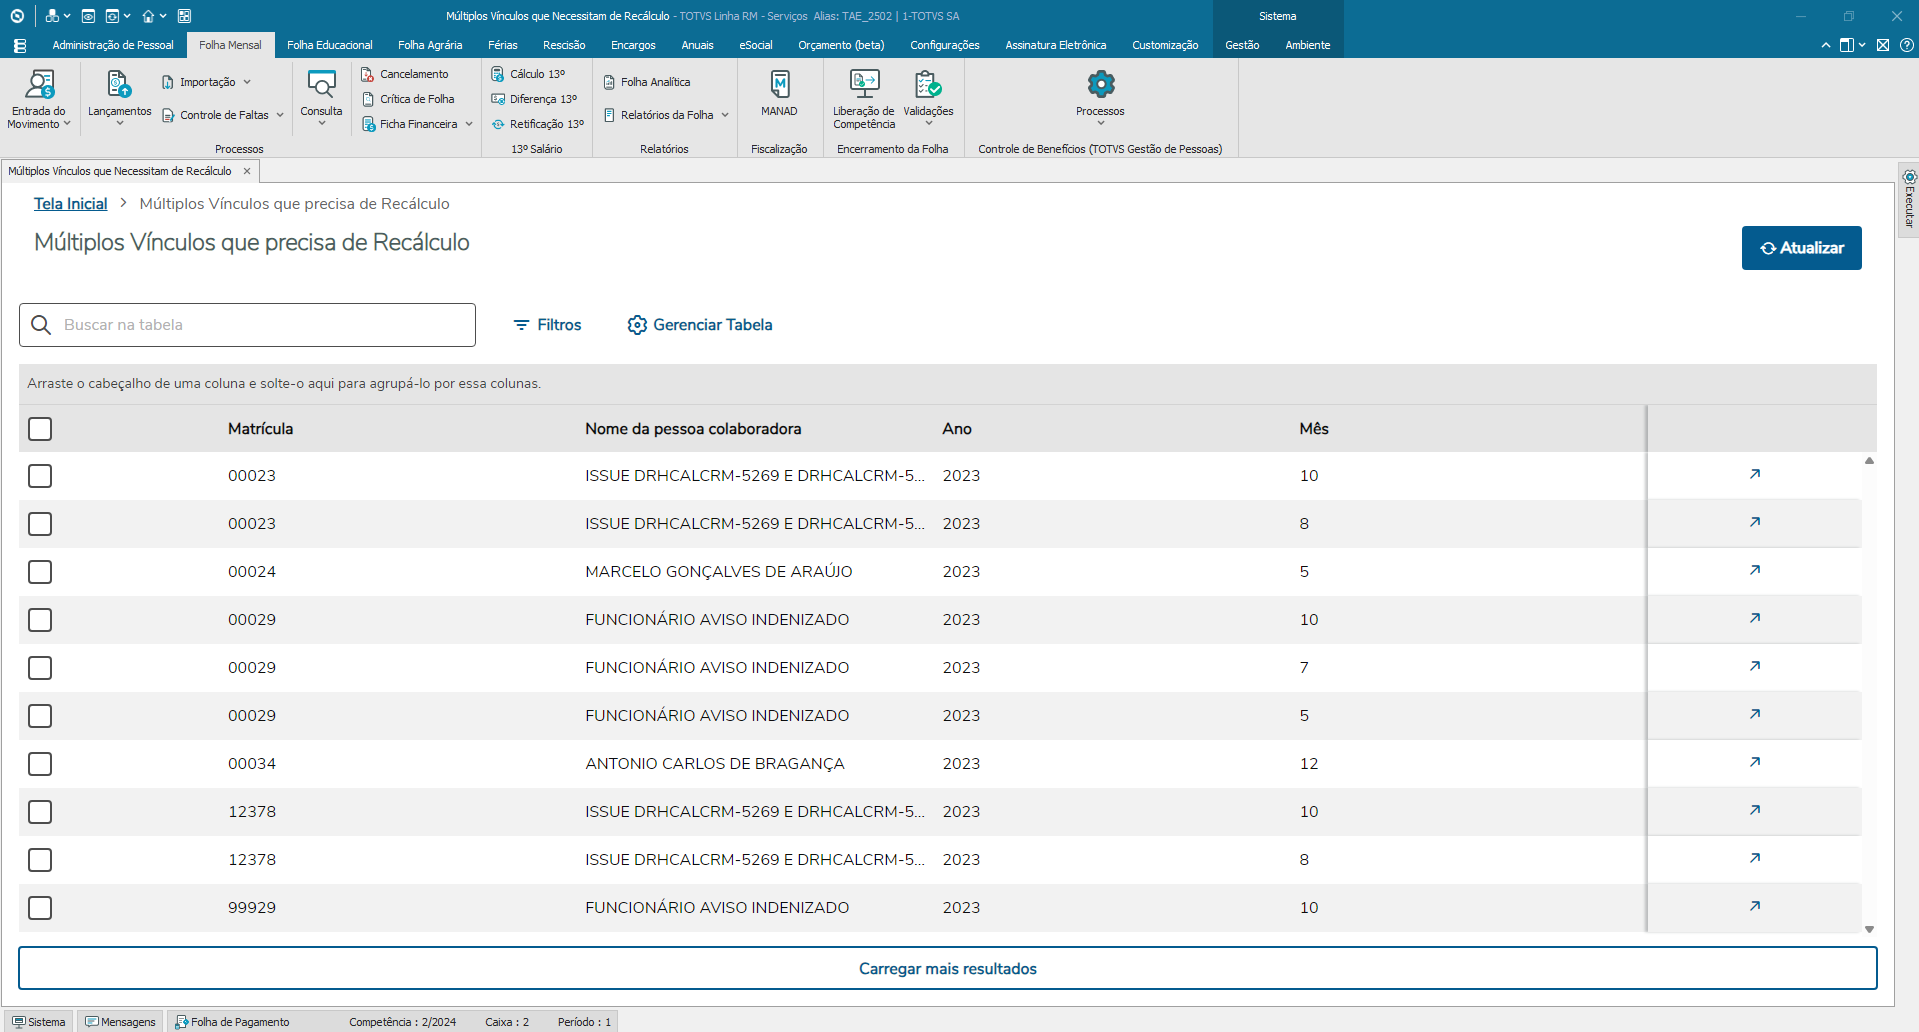Open Entrada do Movimento icon
The width and height of the screenshot is (1919, 1032).
40,84
